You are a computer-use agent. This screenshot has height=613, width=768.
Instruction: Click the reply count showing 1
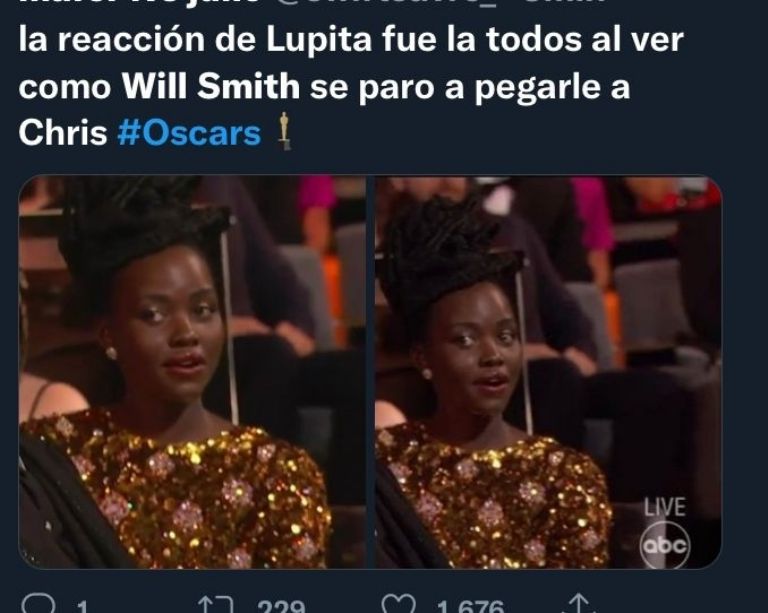[82, 606]
